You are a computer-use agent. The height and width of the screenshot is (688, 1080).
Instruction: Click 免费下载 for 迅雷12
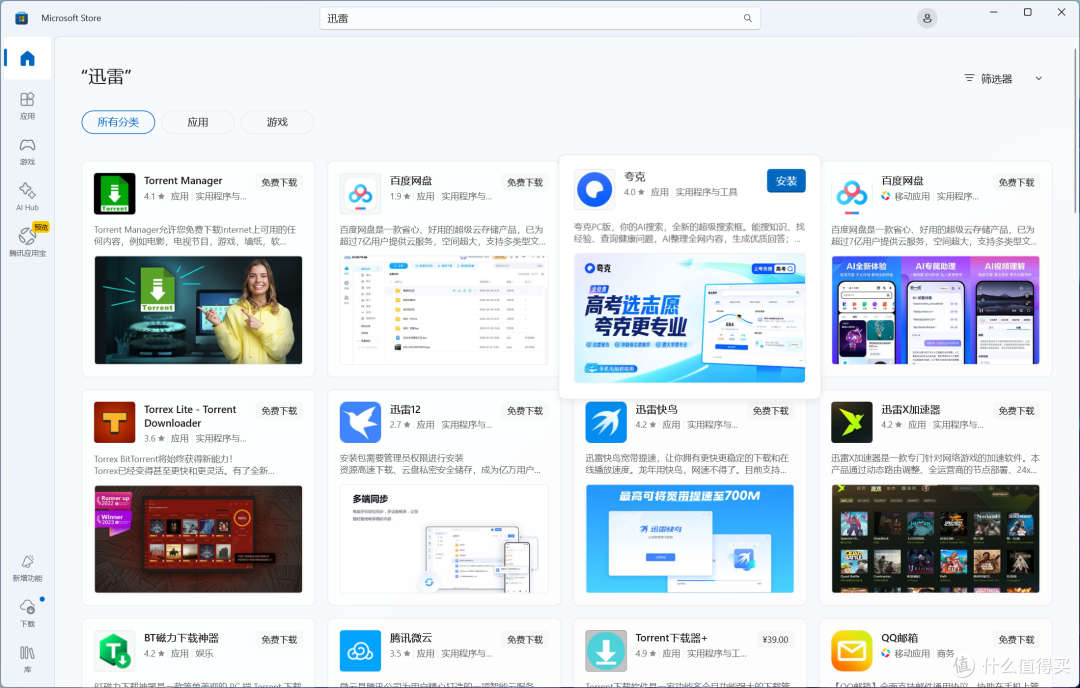[x=525, y=411]
